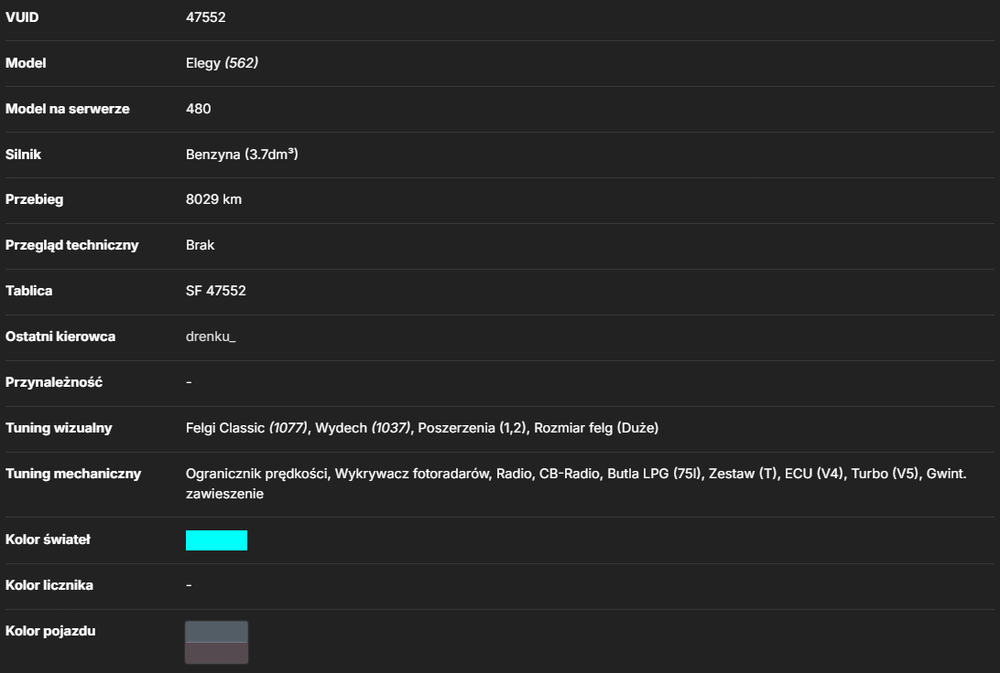
Task: Click the Model na serwerze label
Action: [x=67, y=109]
